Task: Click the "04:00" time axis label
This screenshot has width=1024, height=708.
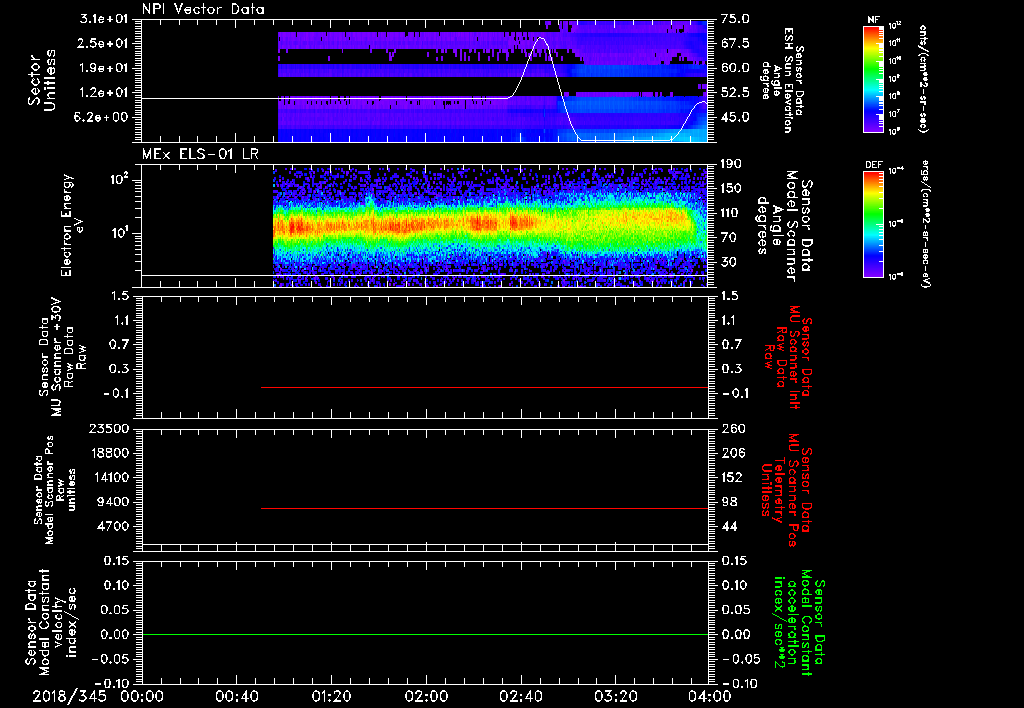Action: [x=710, y=696]
